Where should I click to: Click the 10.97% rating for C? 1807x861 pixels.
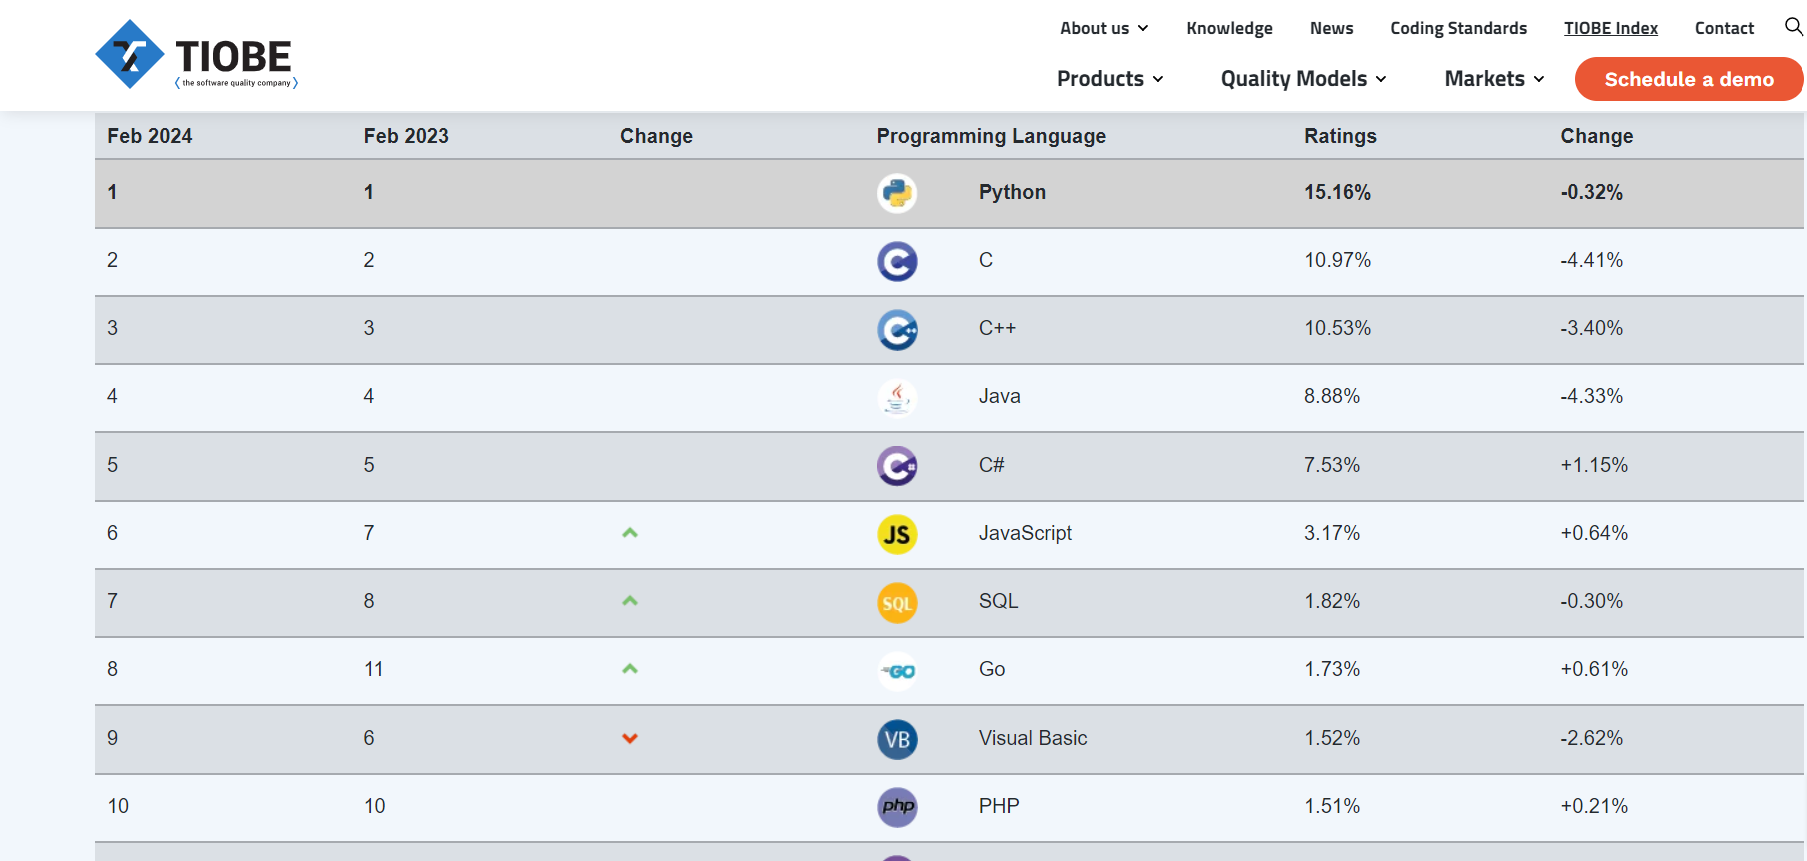click(x=1337, y=260)
